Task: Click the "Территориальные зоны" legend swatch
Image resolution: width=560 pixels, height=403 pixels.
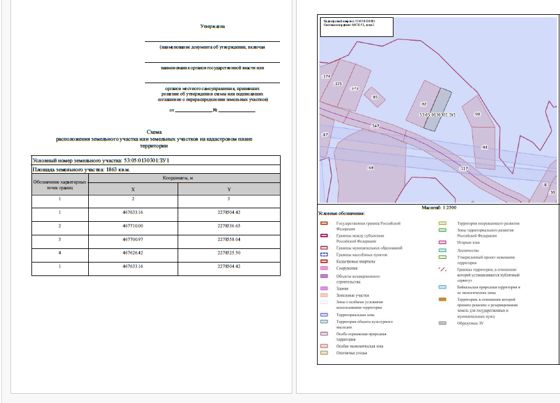Action: click(324, 315)
